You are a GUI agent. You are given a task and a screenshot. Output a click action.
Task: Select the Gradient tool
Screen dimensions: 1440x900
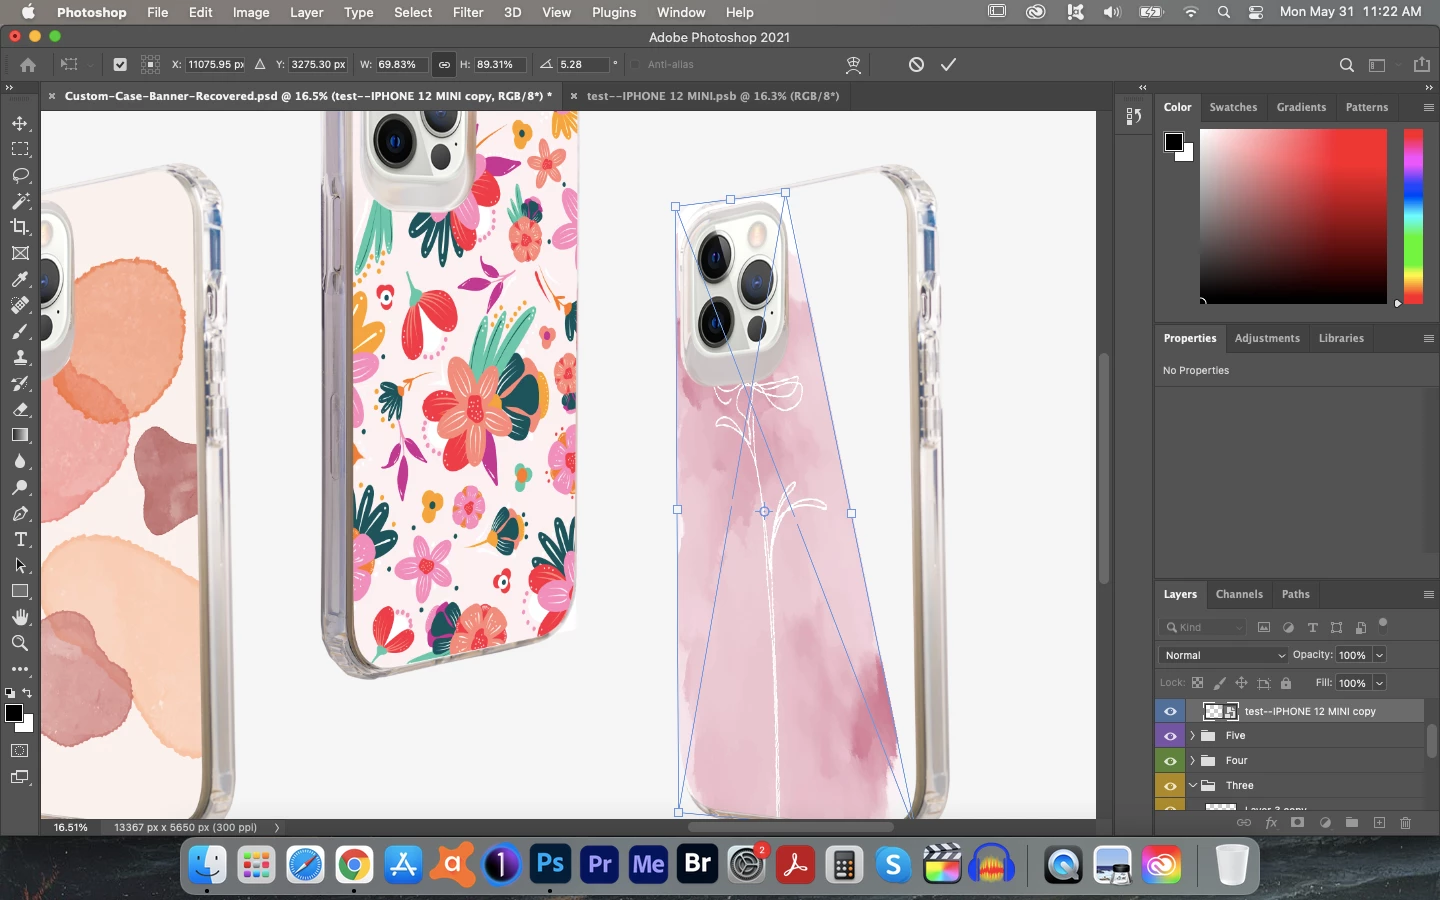[20, 435]
